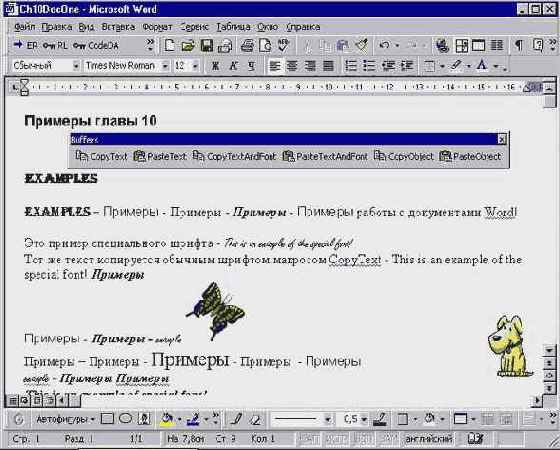Click PasteTextAndFont button

[325, 156]
